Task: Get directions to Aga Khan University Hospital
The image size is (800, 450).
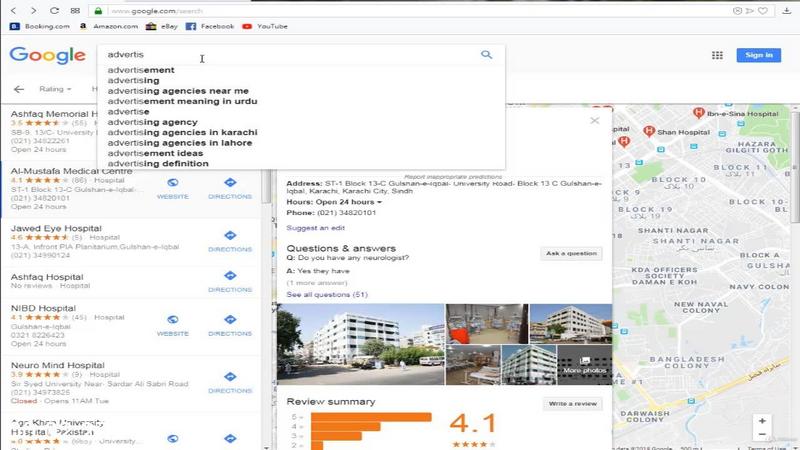Action: (x=230, y=439)
